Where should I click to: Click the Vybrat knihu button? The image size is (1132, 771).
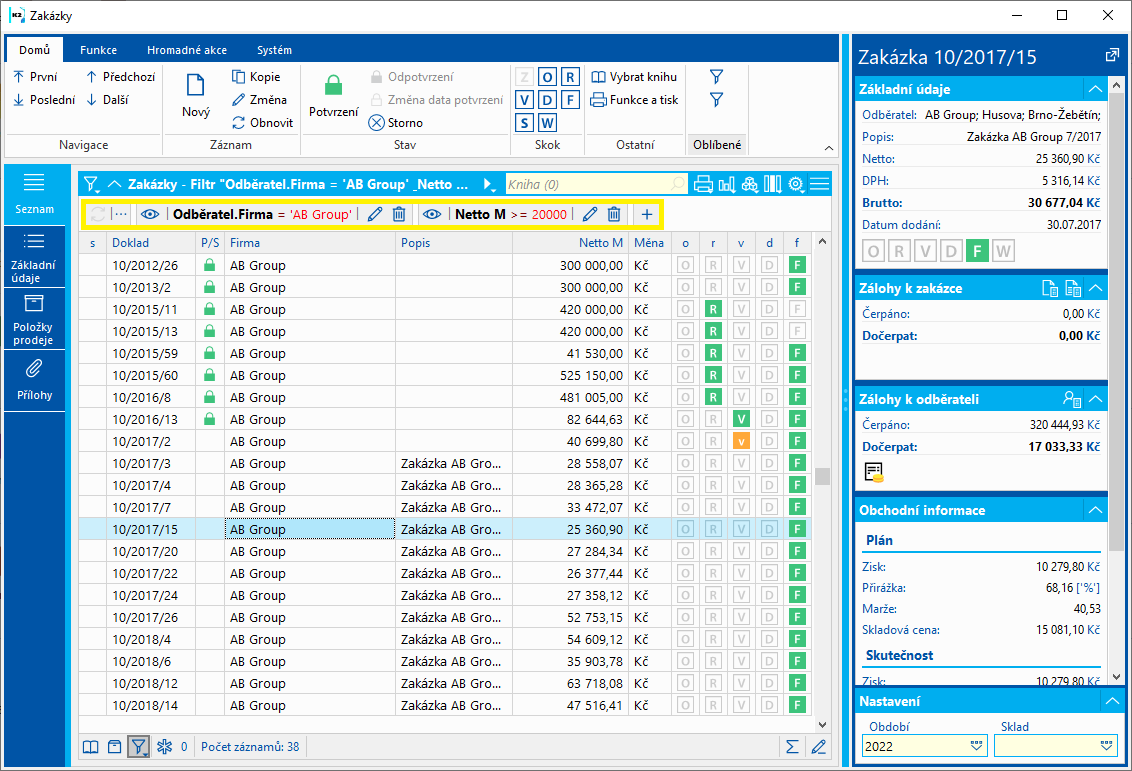pyautogui.click(x=634, y=77)
